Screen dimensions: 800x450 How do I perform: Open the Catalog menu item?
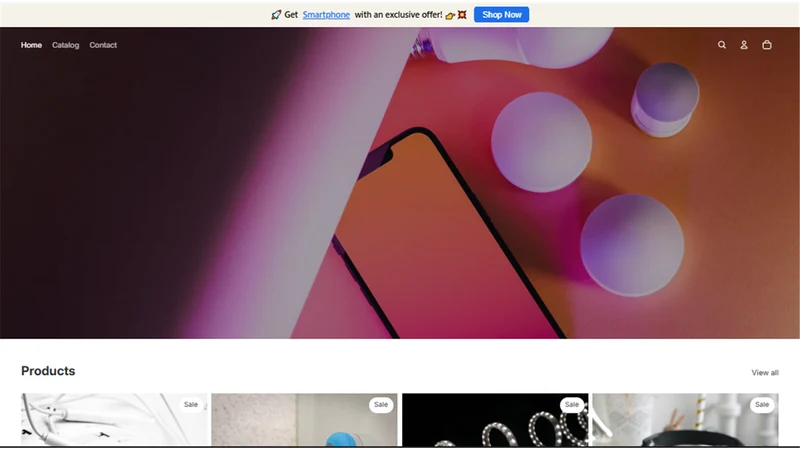point(65,45)
